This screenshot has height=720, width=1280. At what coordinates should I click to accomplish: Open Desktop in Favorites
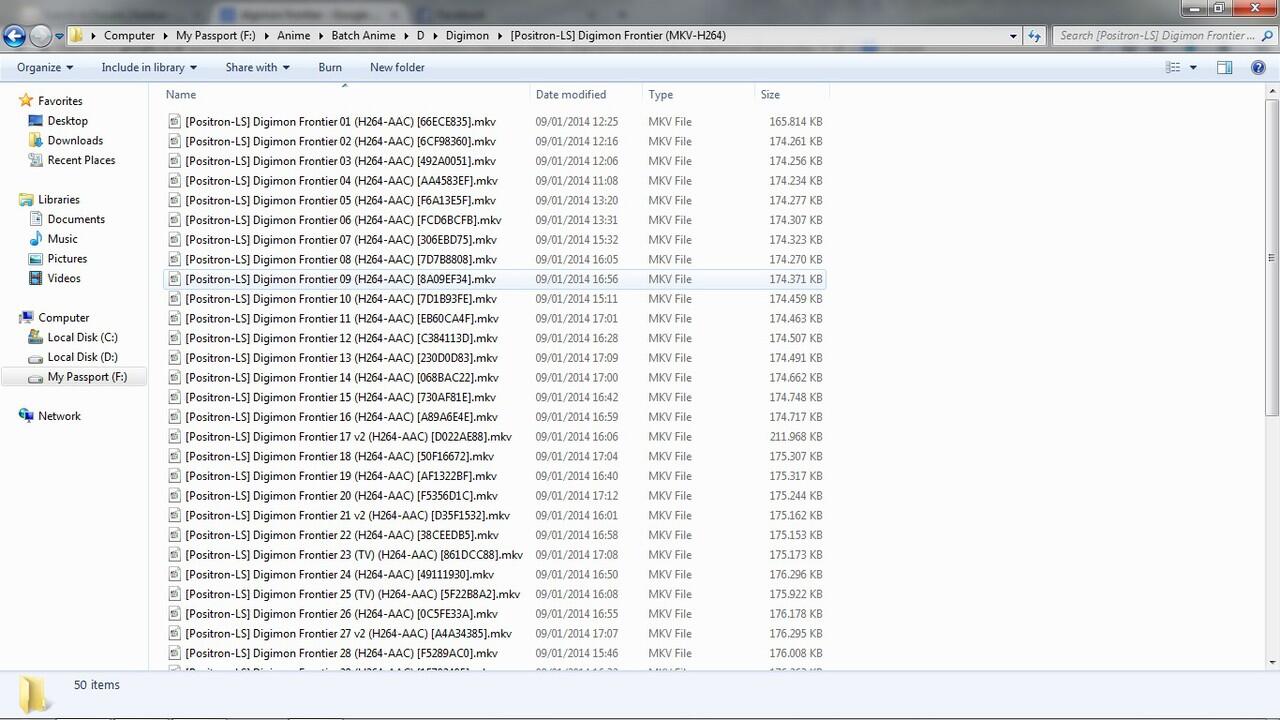click(68, 121)
